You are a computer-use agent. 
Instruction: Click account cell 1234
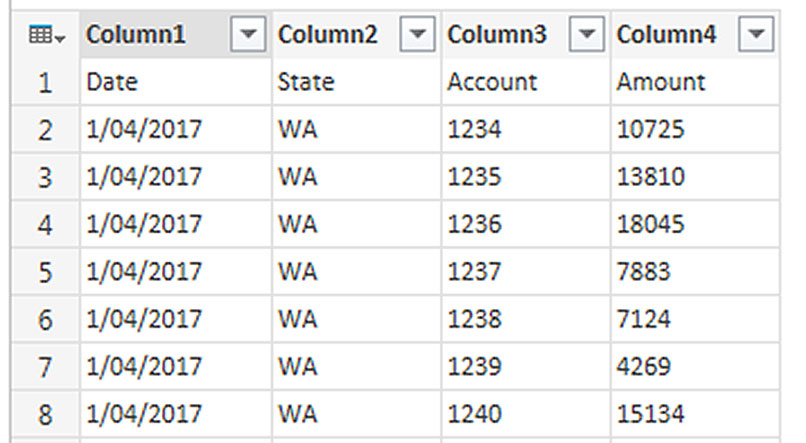pyautogui.click(x=526, y=130)
